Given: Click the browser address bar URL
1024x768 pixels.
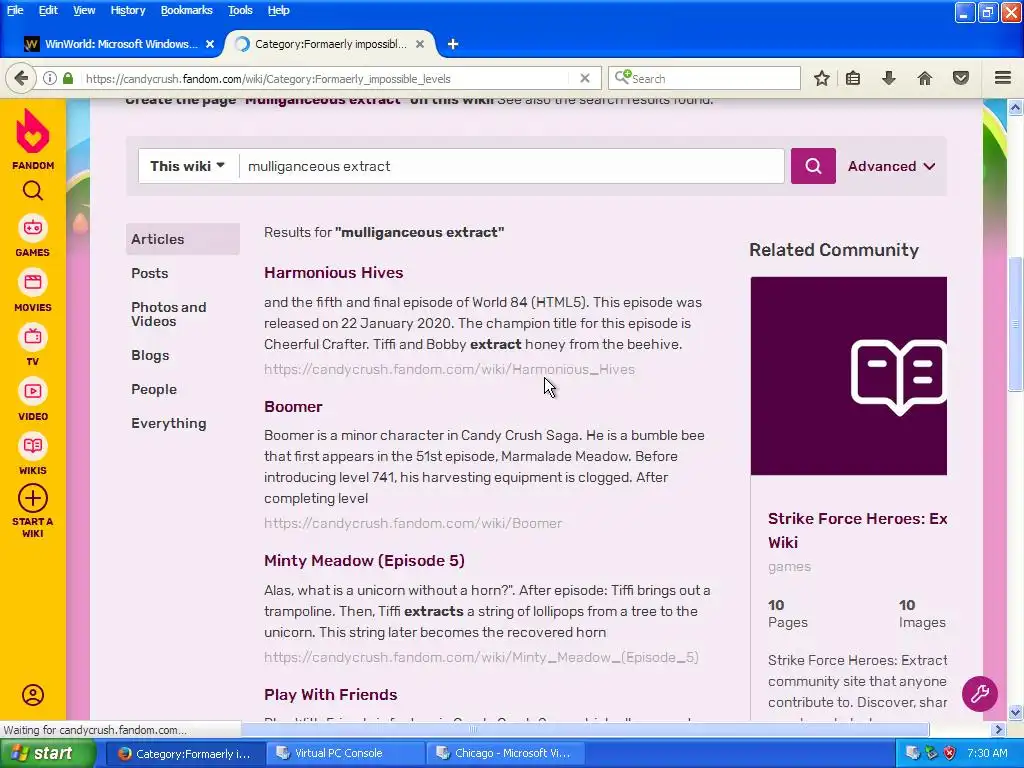Looking at the screenshot, I should click(268, 78).
